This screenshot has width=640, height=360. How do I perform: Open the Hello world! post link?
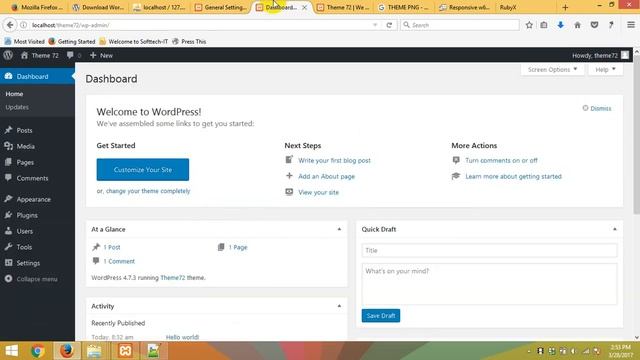(x=182, y=337)
